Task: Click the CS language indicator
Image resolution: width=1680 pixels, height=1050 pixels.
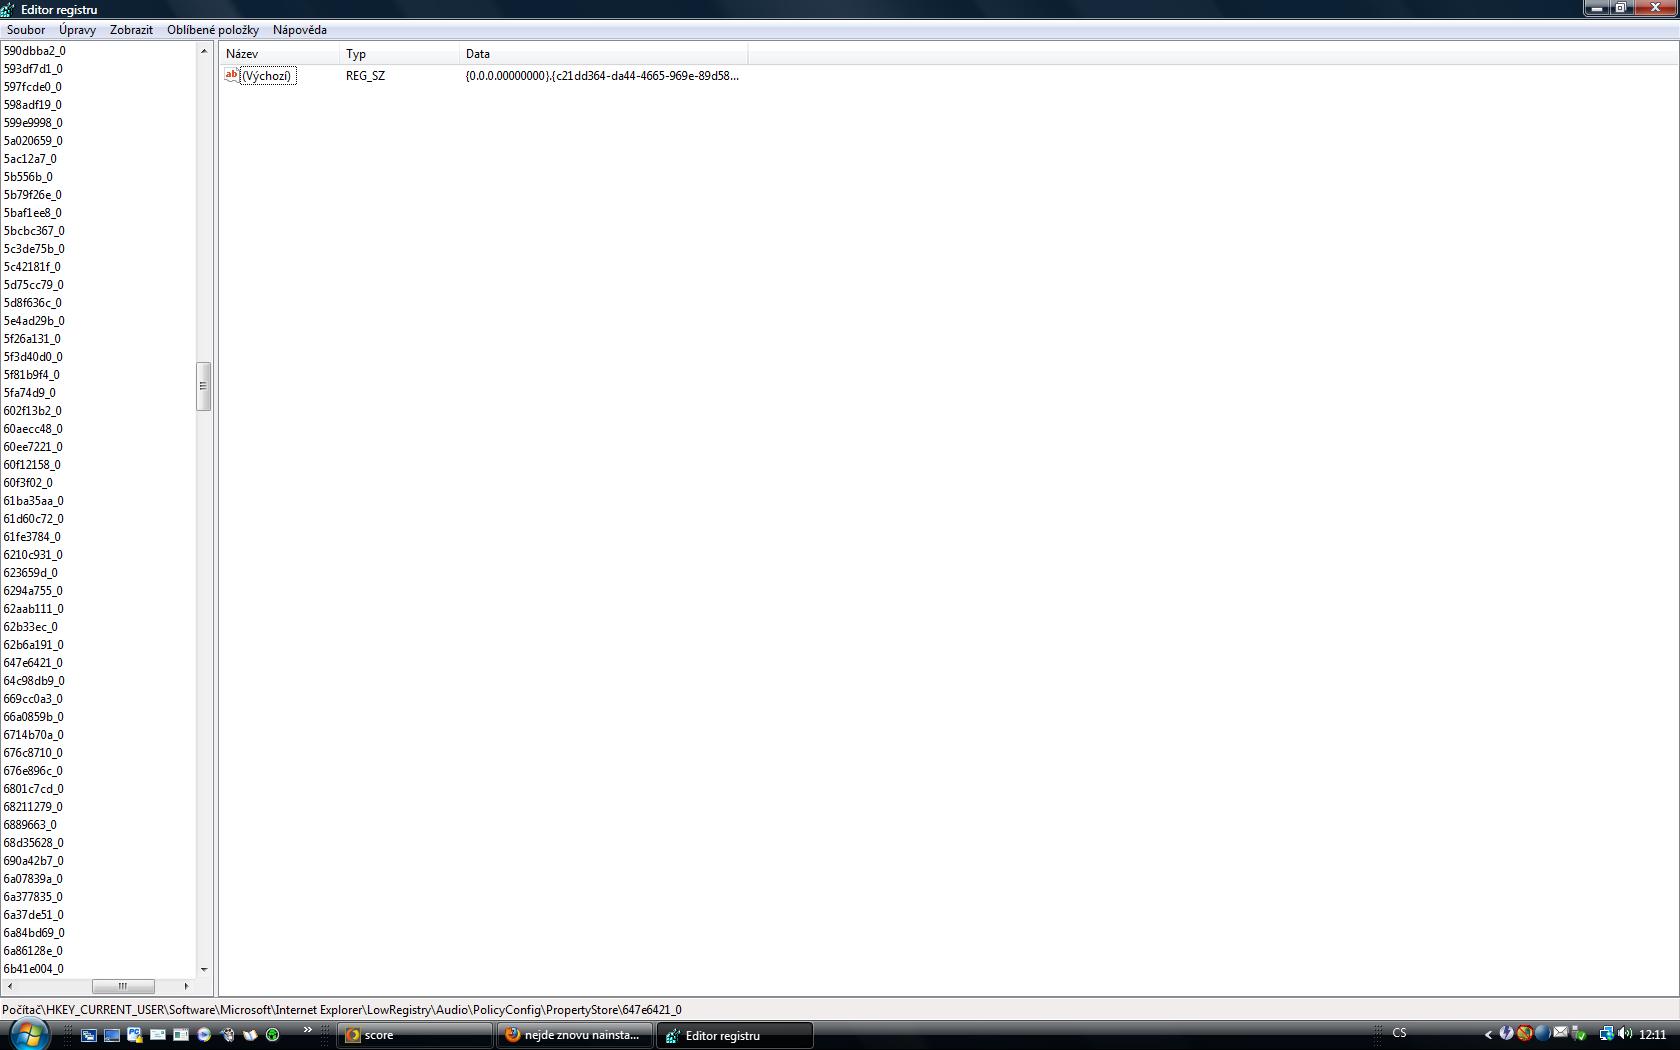Action: click(1399, 1033)
